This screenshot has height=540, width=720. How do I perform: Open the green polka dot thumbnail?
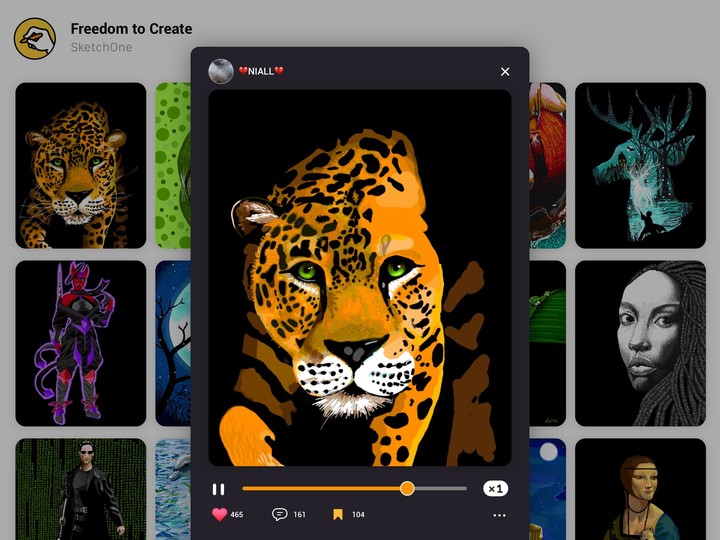tap(173, 165)
